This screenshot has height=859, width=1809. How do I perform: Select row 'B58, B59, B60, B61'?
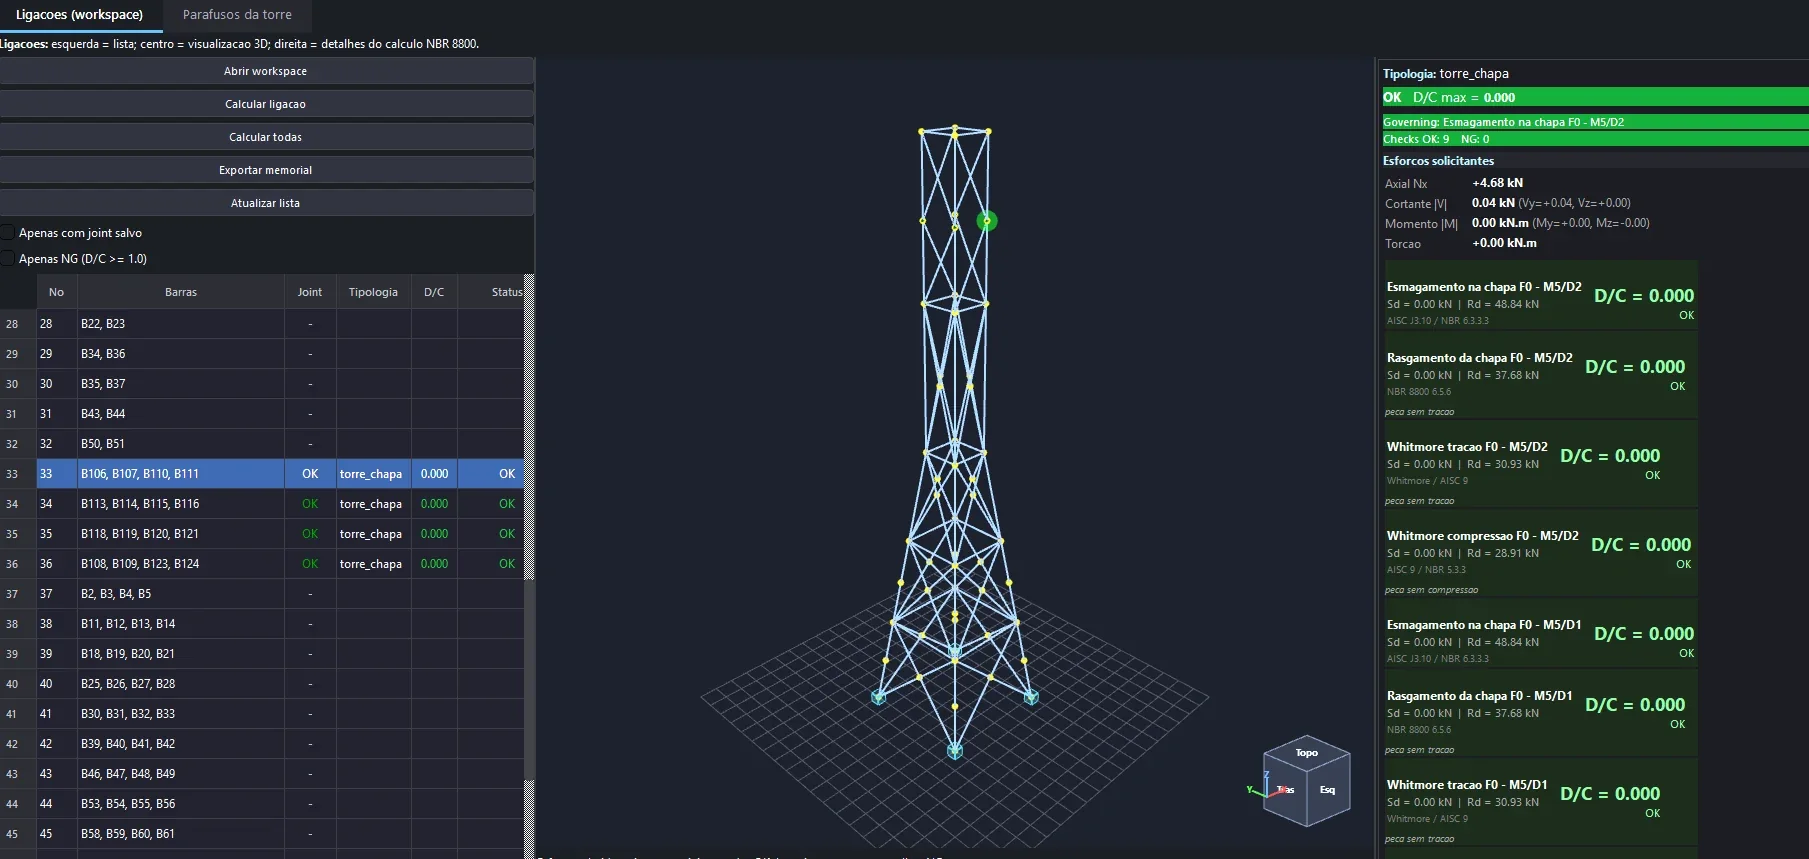click(x=280, y=834)
